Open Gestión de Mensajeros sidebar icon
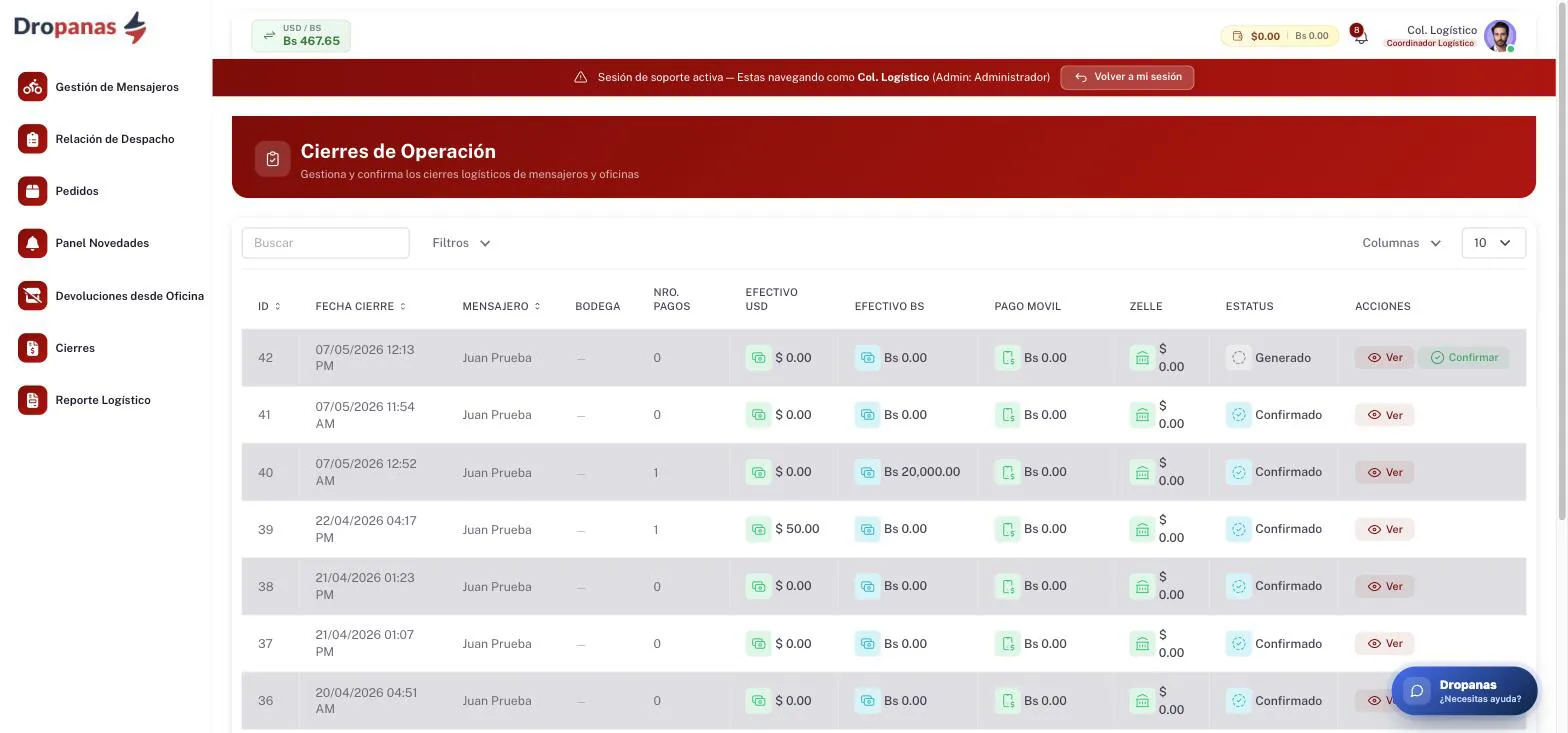 (x=32, y=87)
